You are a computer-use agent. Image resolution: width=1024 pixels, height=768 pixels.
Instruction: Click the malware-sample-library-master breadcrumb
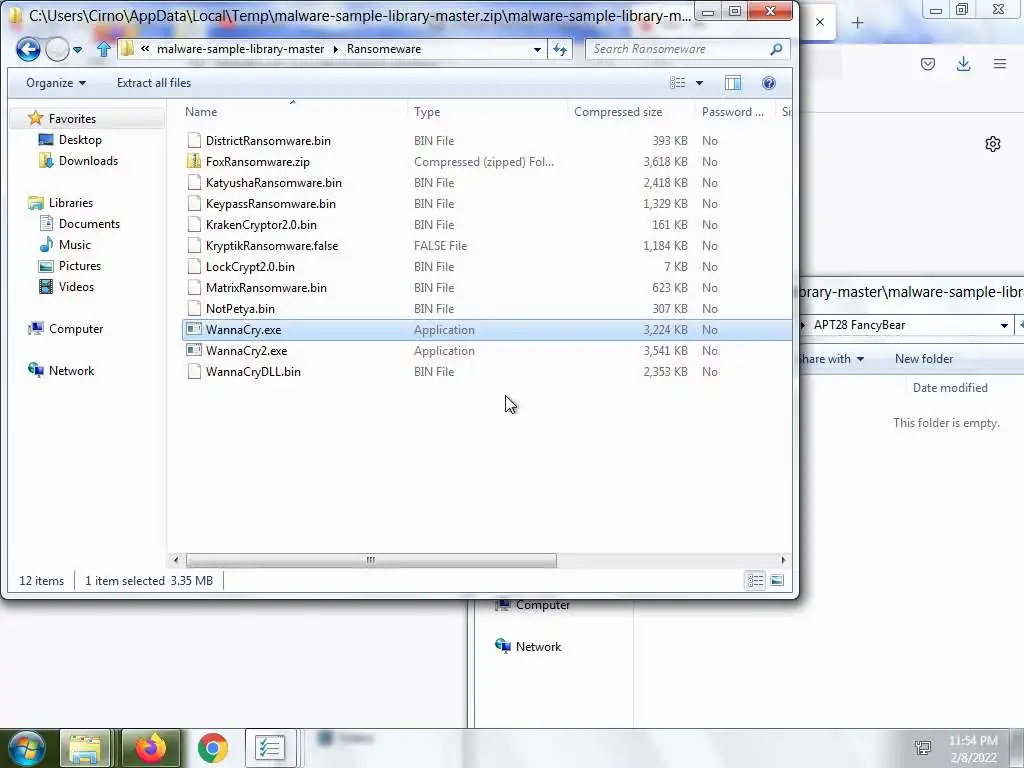tap(240, 49)
